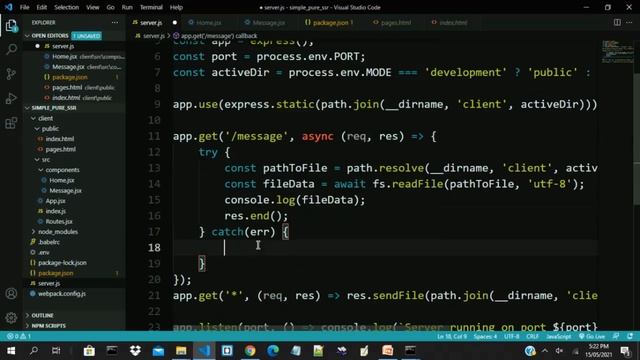Expand the node_modules folder

tap(33, 232)
